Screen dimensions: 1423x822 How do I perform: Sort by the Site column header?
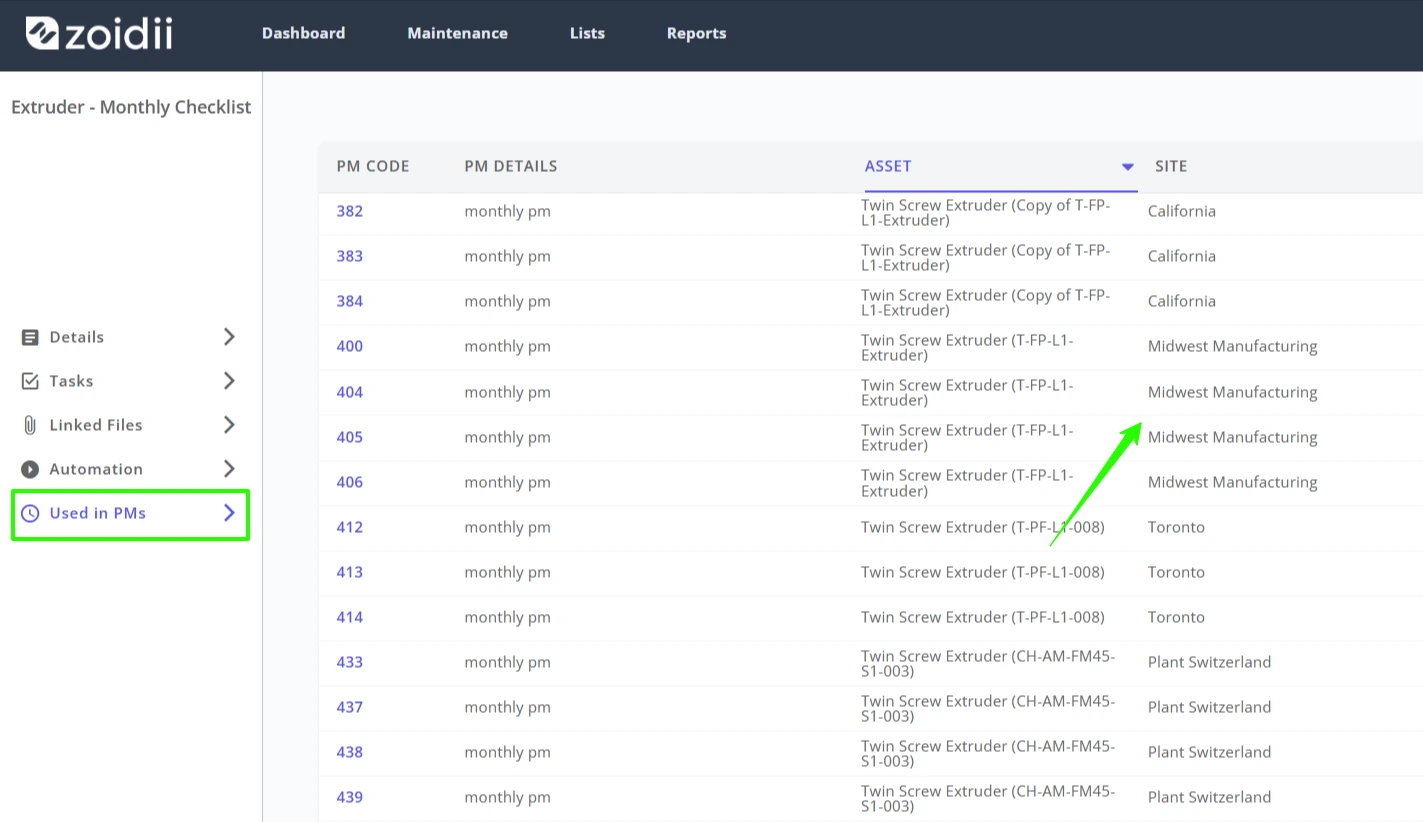(1171, 166)
